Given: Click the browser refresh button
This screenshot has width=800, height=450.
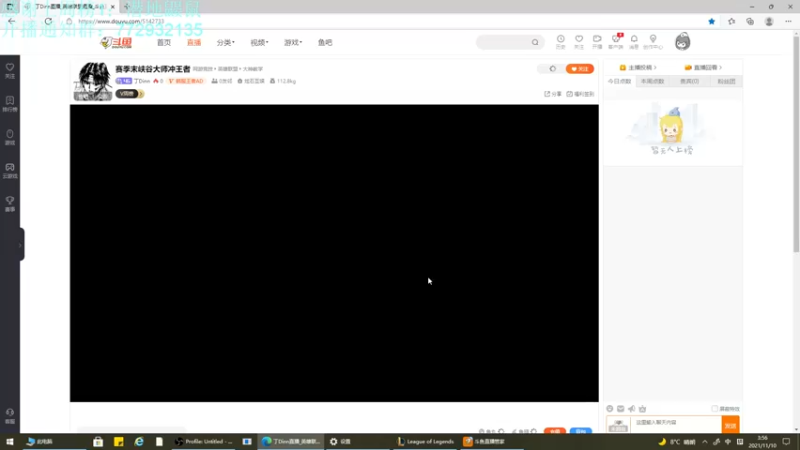Looking at the screenshot, I should pos(48,21).
